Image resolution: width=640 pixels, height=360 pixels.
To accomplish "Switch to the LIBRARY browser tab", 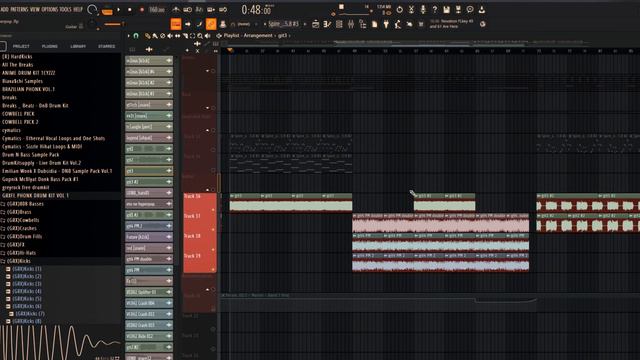I will pos(78,46).
